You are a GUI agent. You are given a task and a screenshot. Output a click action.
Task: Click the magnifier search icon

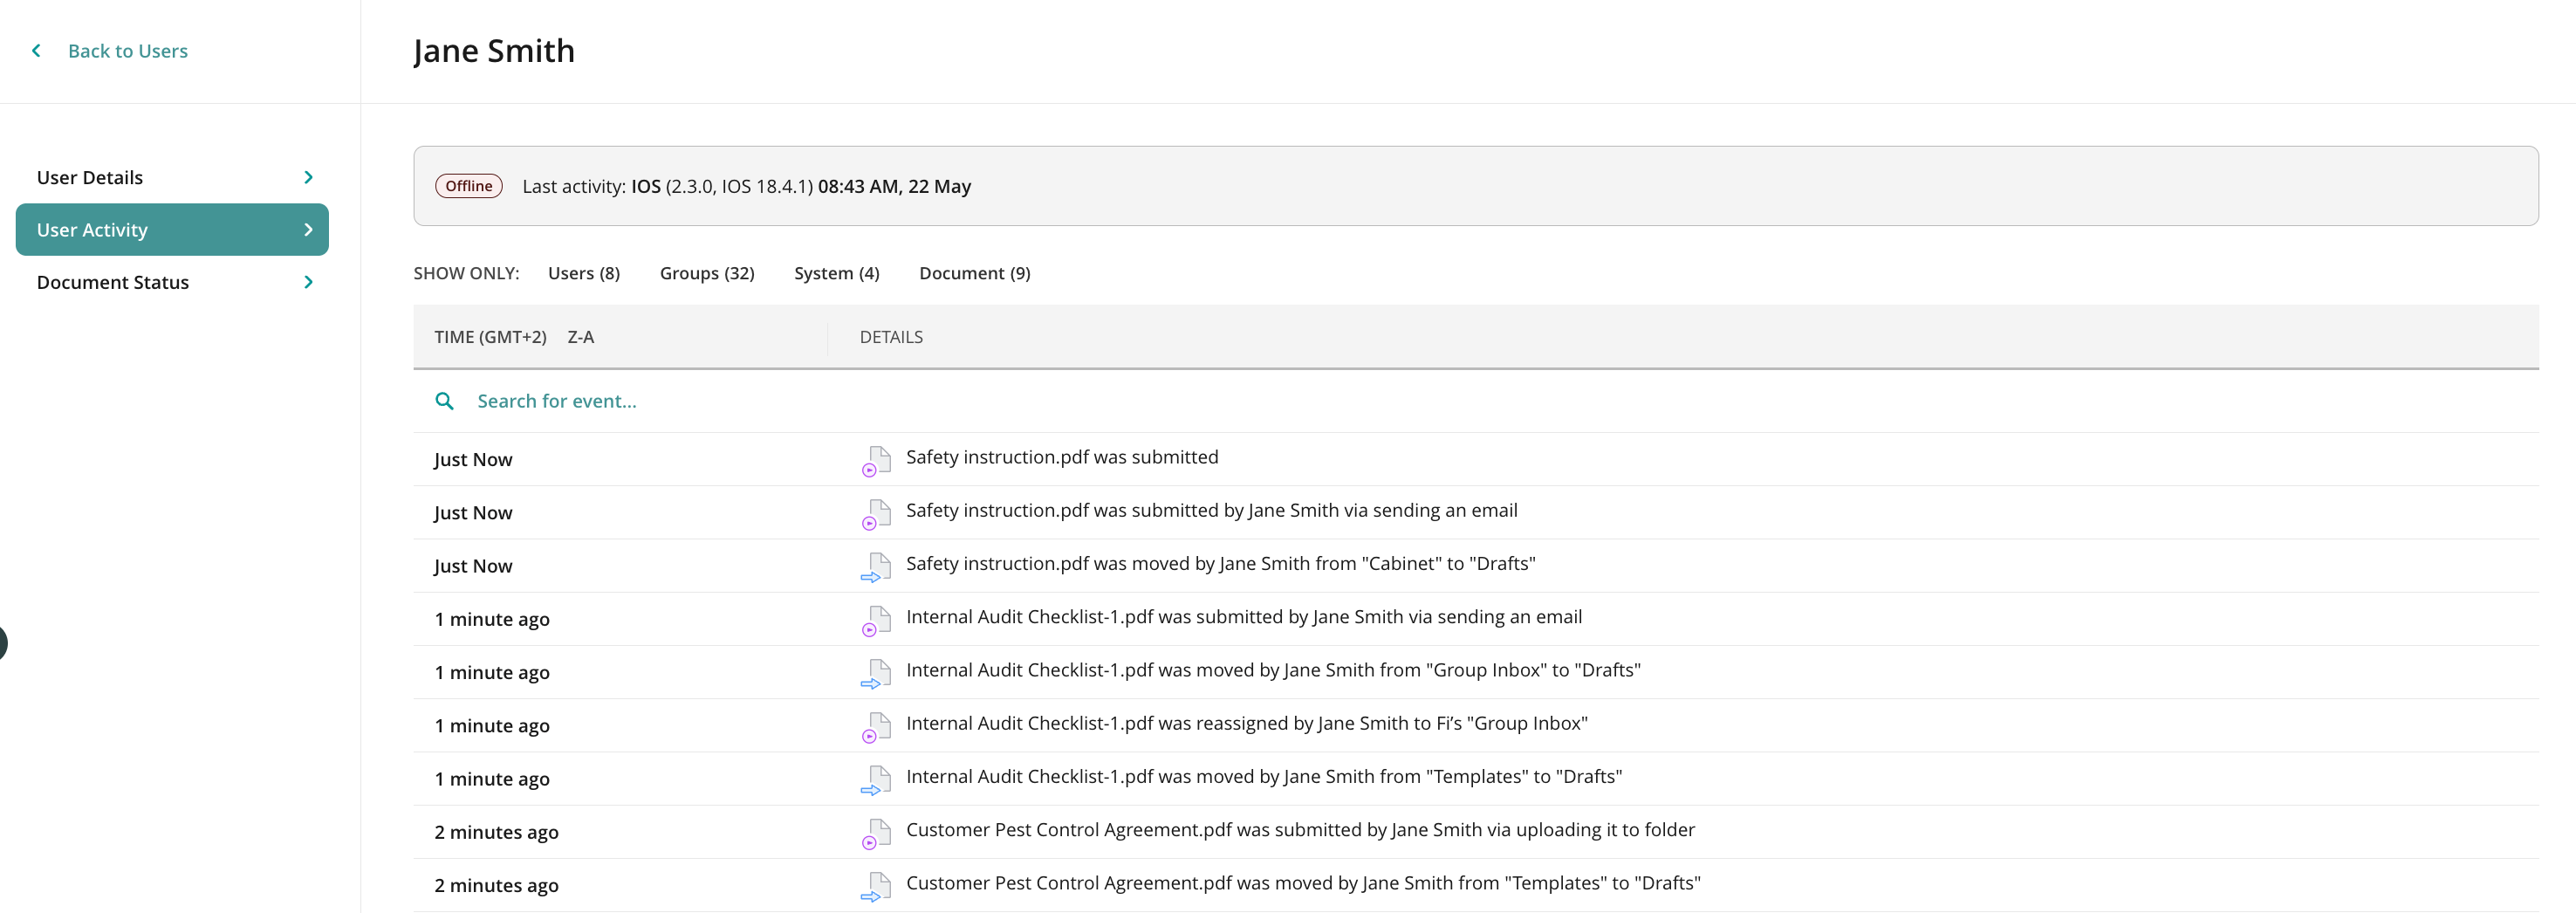coord(445,401)
